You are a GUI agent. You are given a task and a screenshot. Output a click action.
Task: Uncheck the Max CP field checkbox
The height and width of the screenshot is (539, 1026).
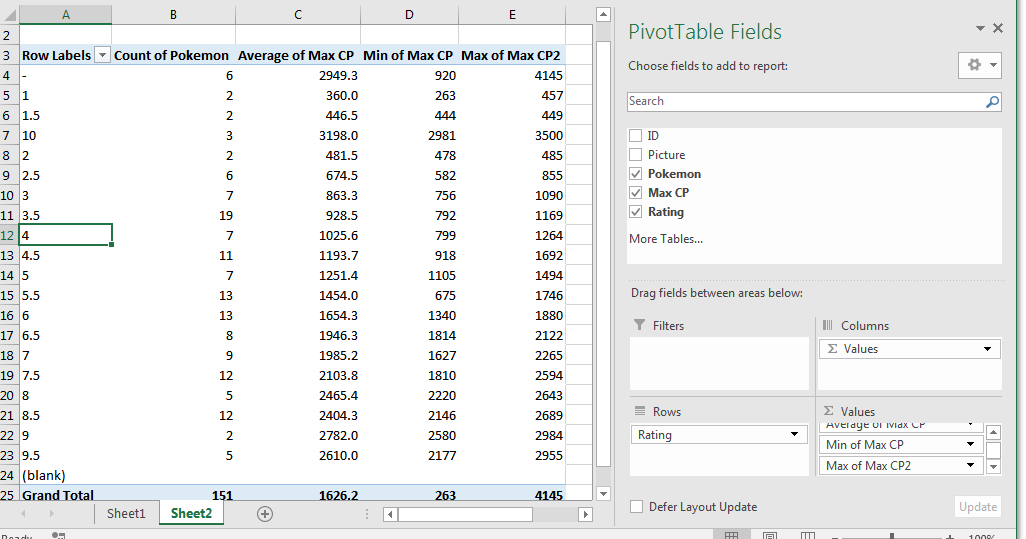point(635,192)
